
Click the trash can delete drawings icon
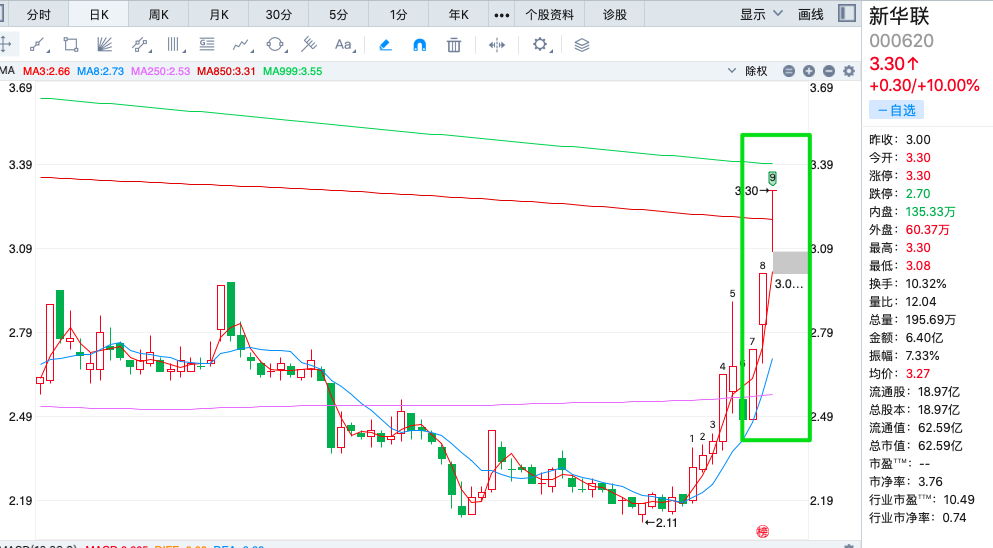click(453, 44)
